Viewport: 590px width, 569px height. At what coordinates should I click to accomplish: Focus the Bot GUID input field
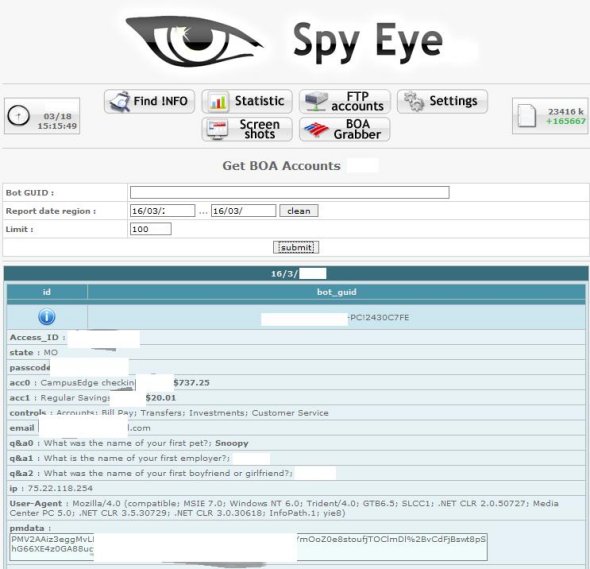[x=289, y=192]
